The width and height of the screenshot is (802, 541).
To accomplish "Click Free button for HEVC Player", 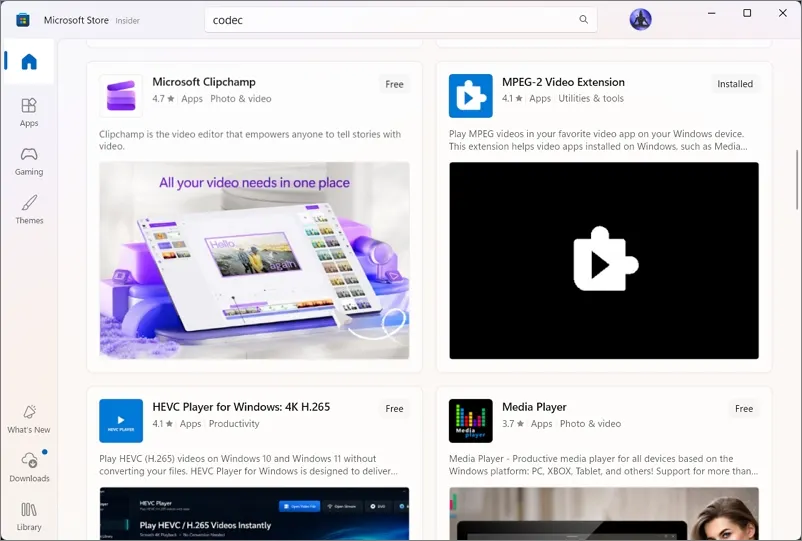I will point(394,409).
